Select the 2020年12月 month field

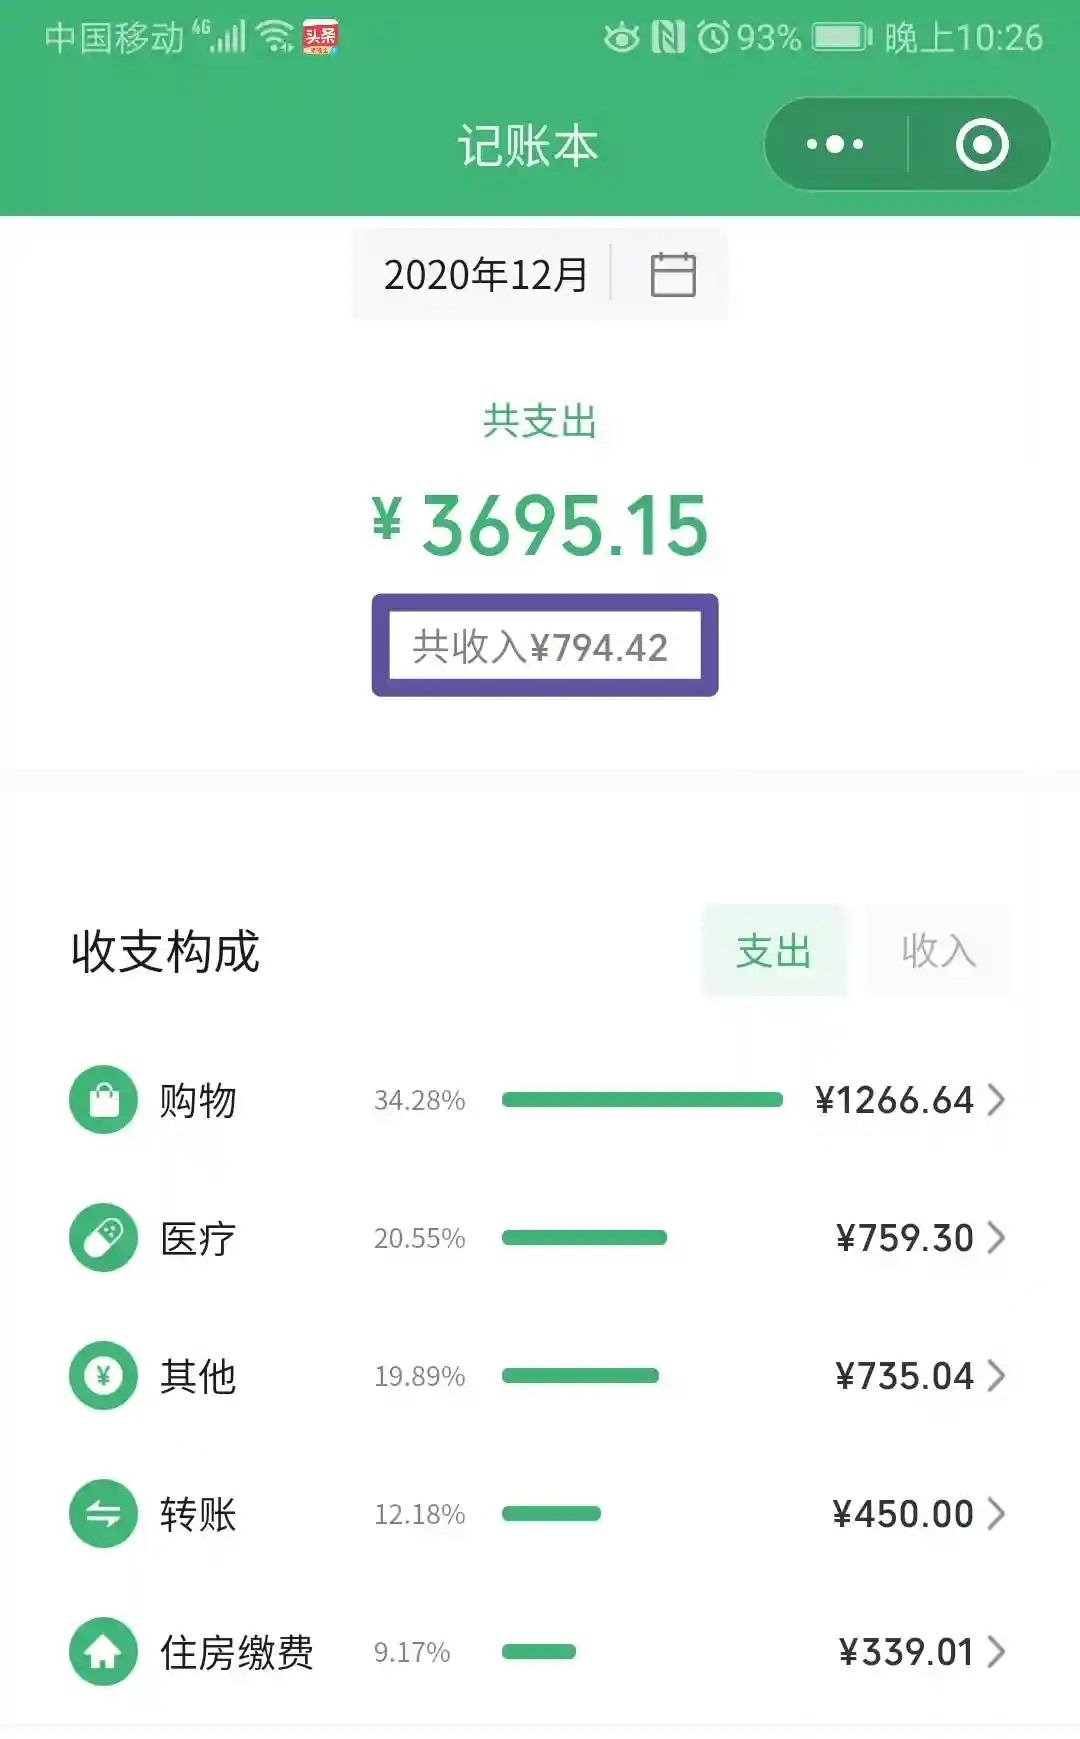point(485,275)
